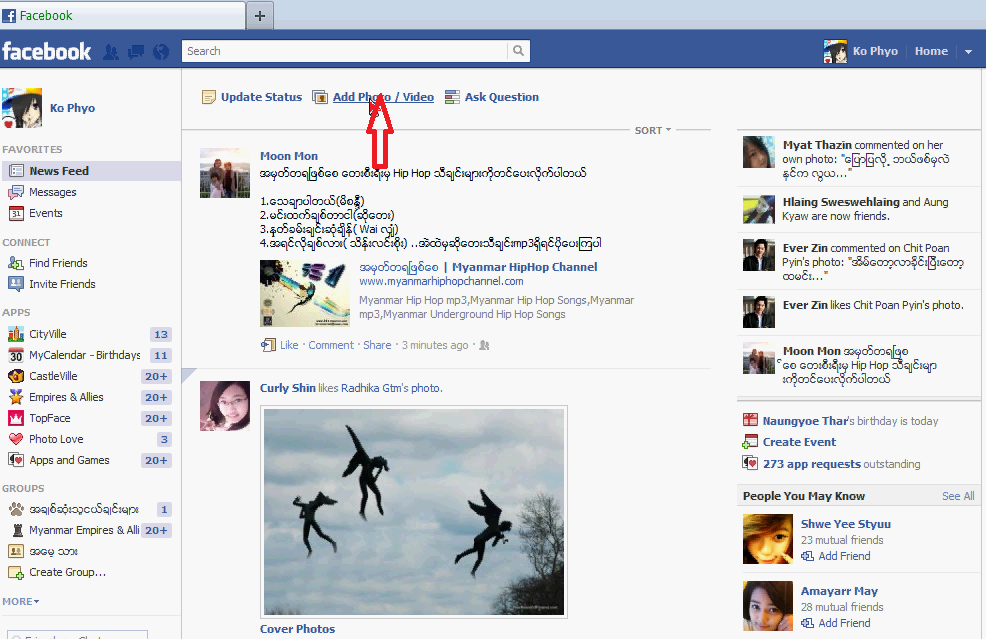Click the Events calendar icon
Screen dimensions: 986x639
pyautogui.click(x=16, y=213)
